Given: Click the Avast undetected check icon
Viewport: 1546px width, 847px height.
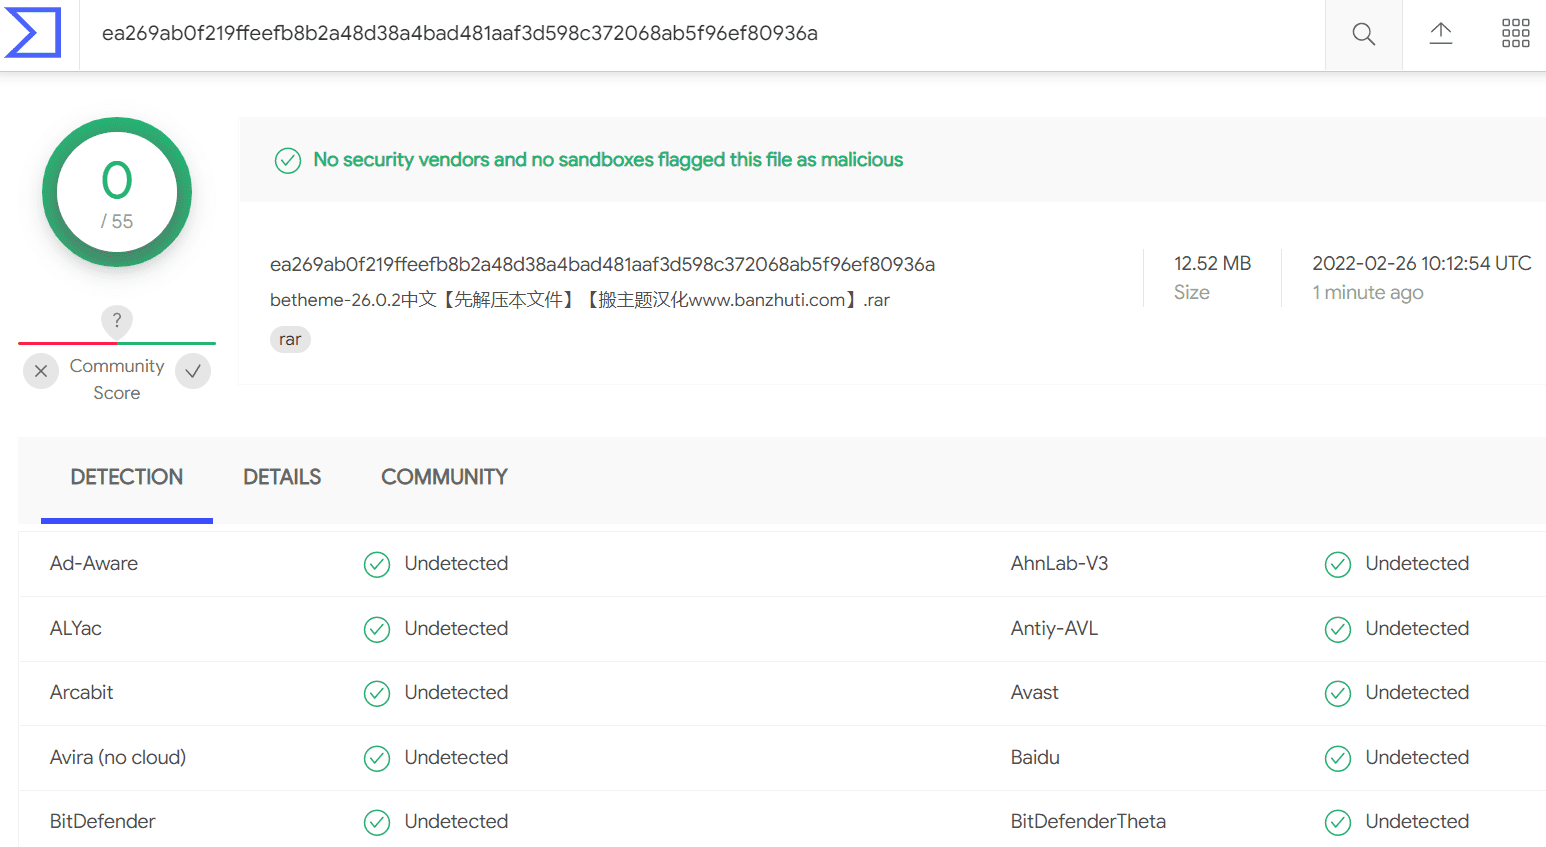Looking at the screenshot, I should 1338,694.
